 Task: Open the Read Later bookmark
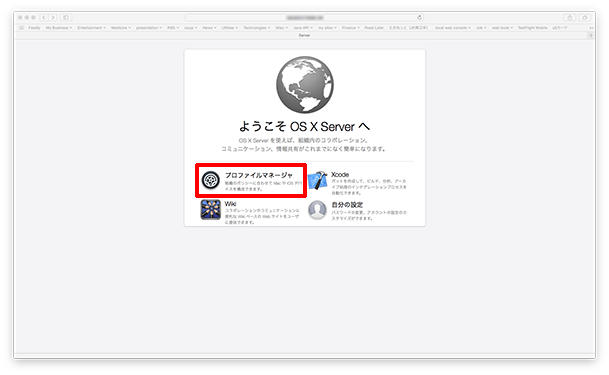click(374, 28)
